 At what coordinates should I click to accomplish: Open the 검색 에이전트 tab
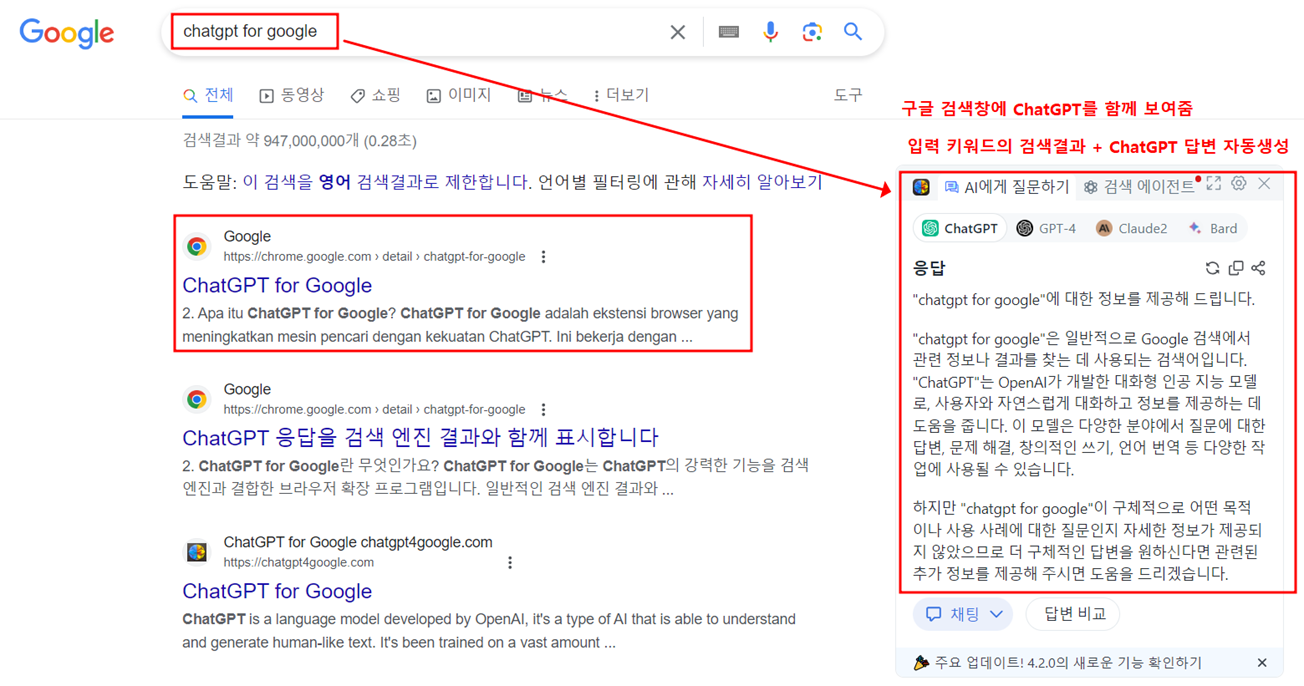click(1139, 187)
